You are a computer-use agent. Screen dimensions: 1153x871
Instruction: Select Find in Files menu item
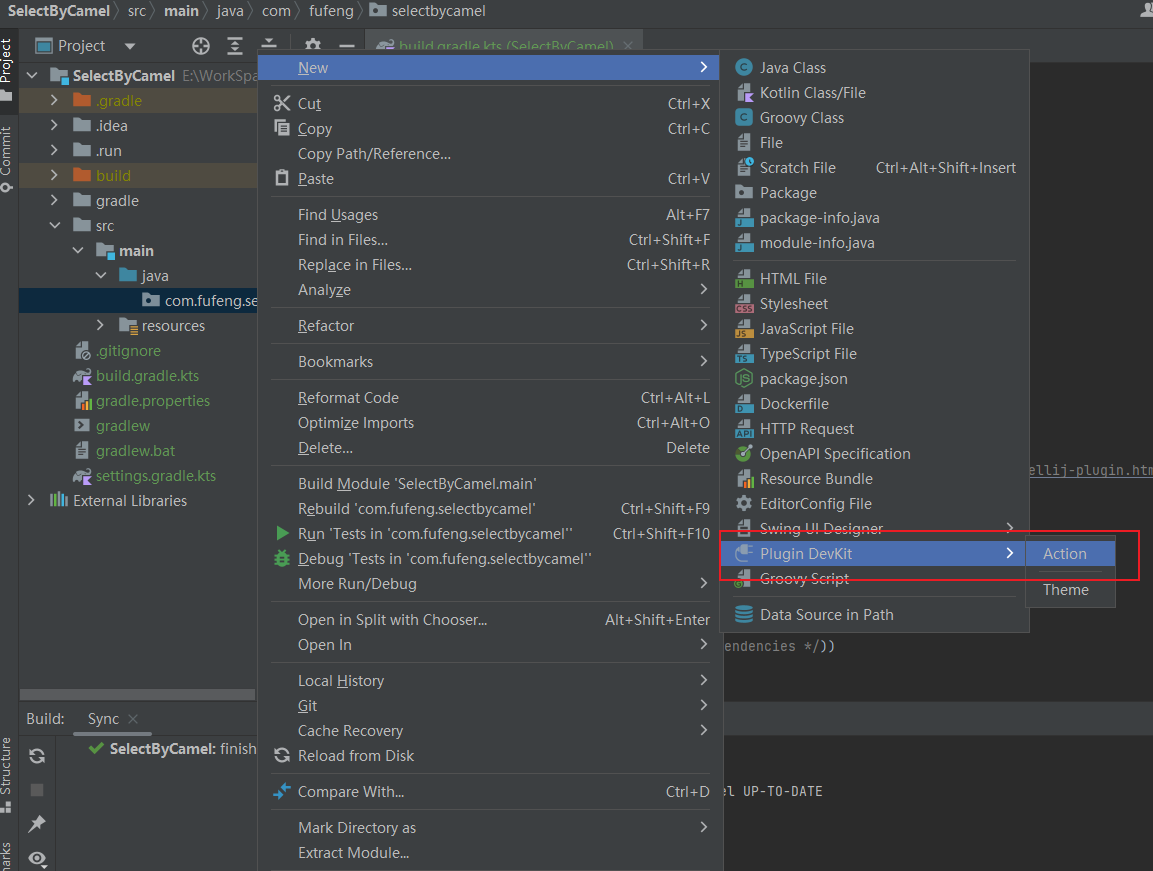490,240
